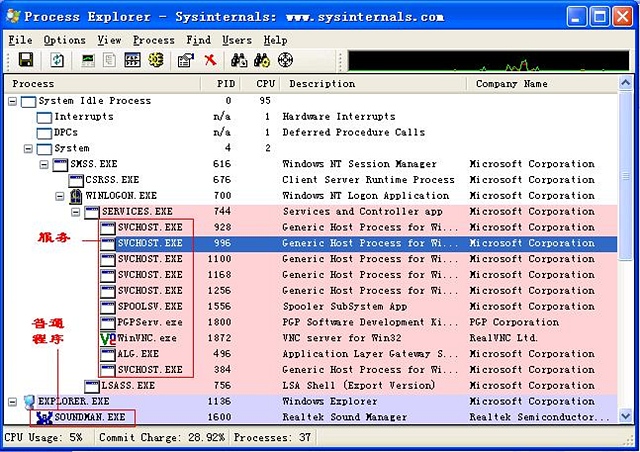Sort by the CPU column header

(x=260, y=84)
